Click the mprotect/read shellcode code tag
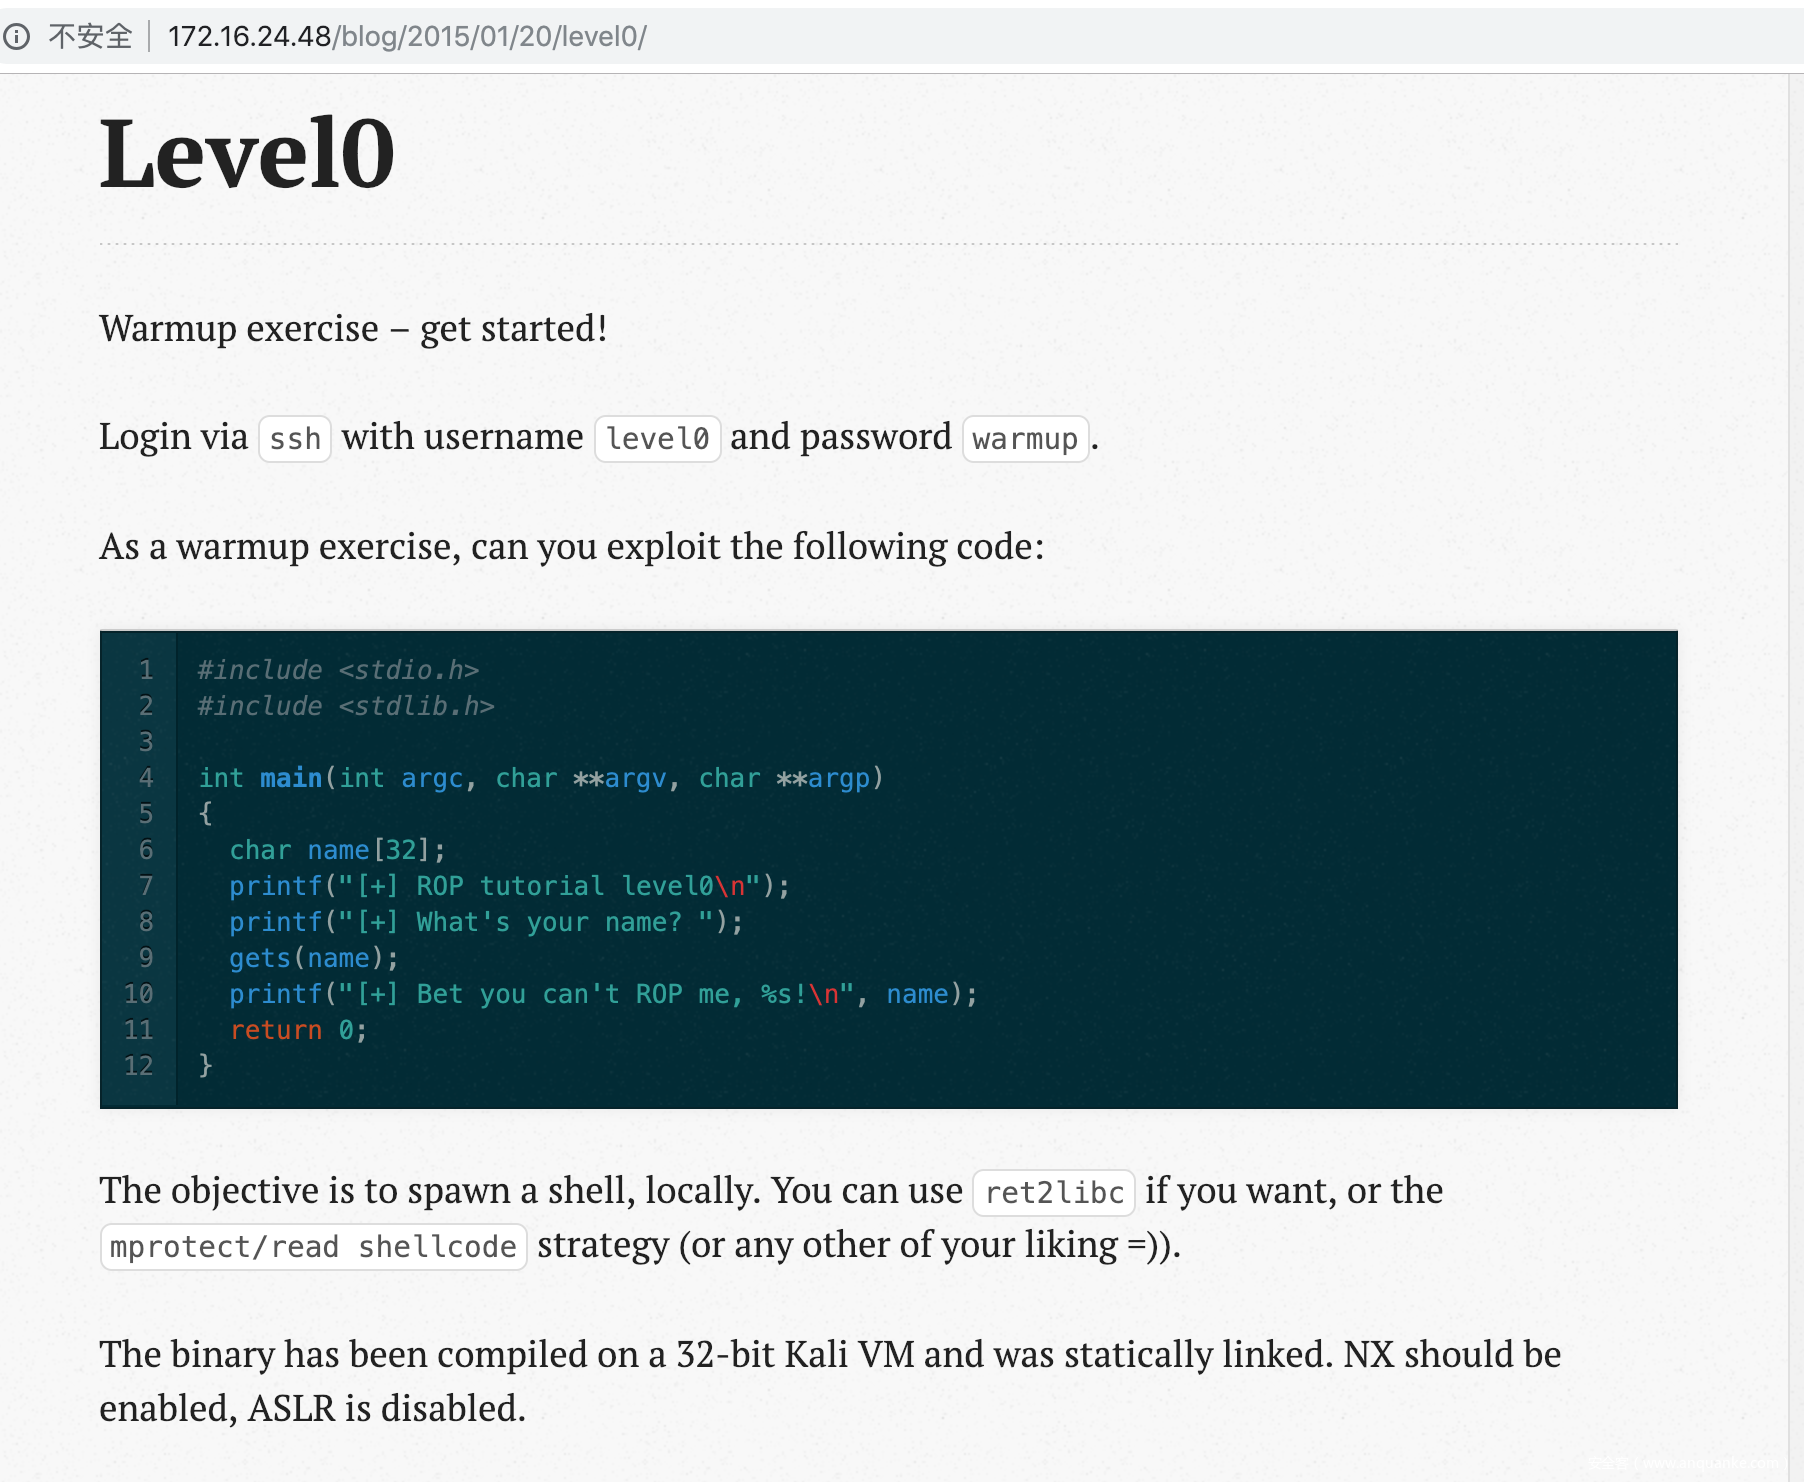This screenshot has width=1804, height=1482. point(313,1247)
